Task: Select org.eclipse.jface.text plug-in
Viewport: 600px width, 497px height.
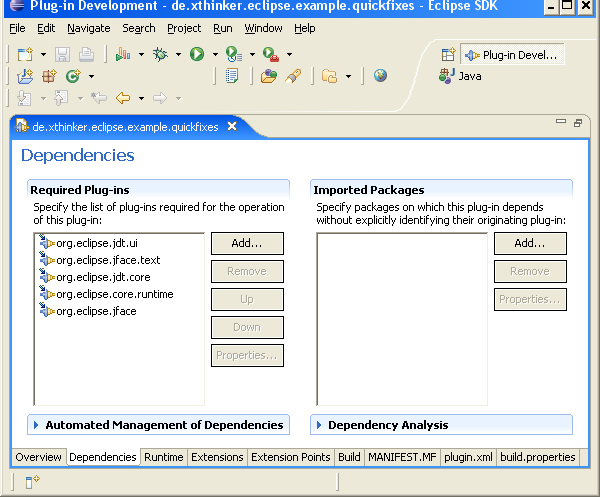Action: [99, 260]
